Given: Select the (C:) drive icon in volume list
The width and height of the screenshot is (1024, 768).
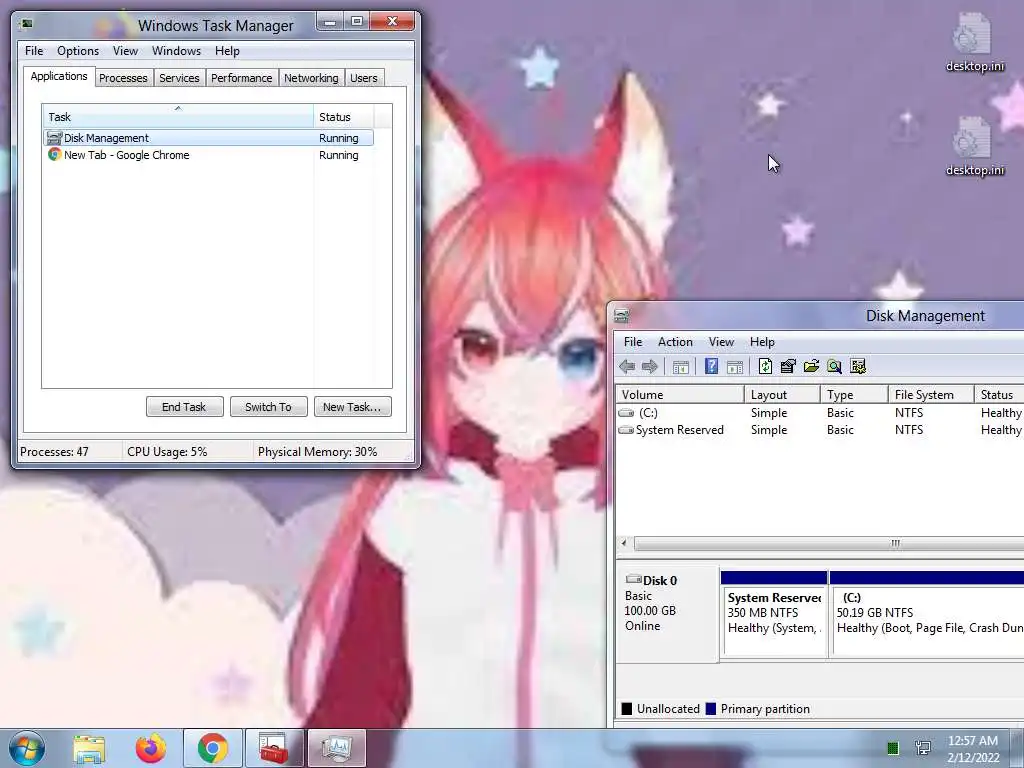Looking at the screenshot, I should click(626, 413).
